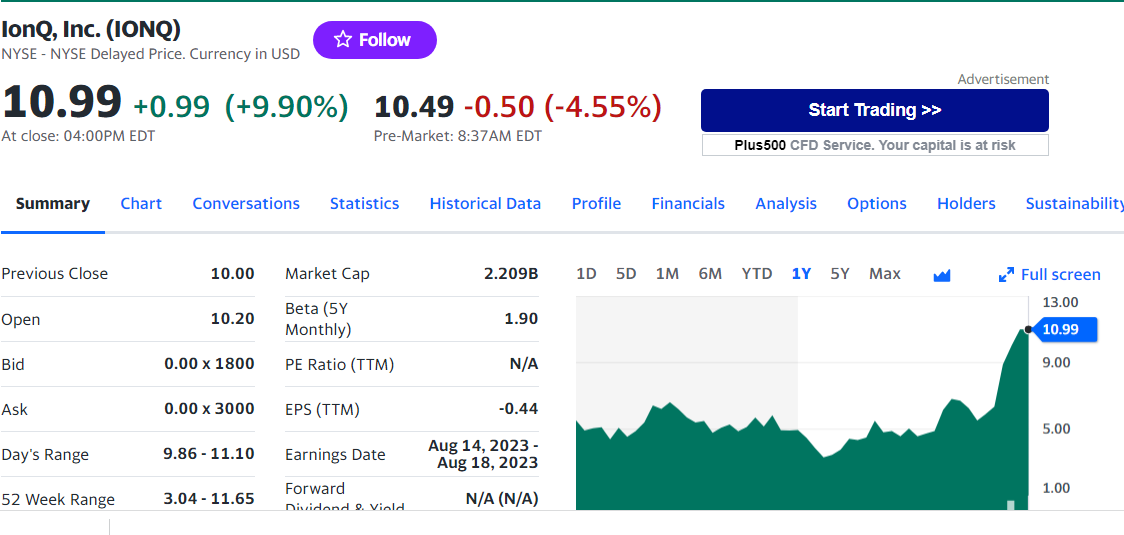The image size is (1124, 535).
Task: Go to the Statistics tab
Action: 364,204
